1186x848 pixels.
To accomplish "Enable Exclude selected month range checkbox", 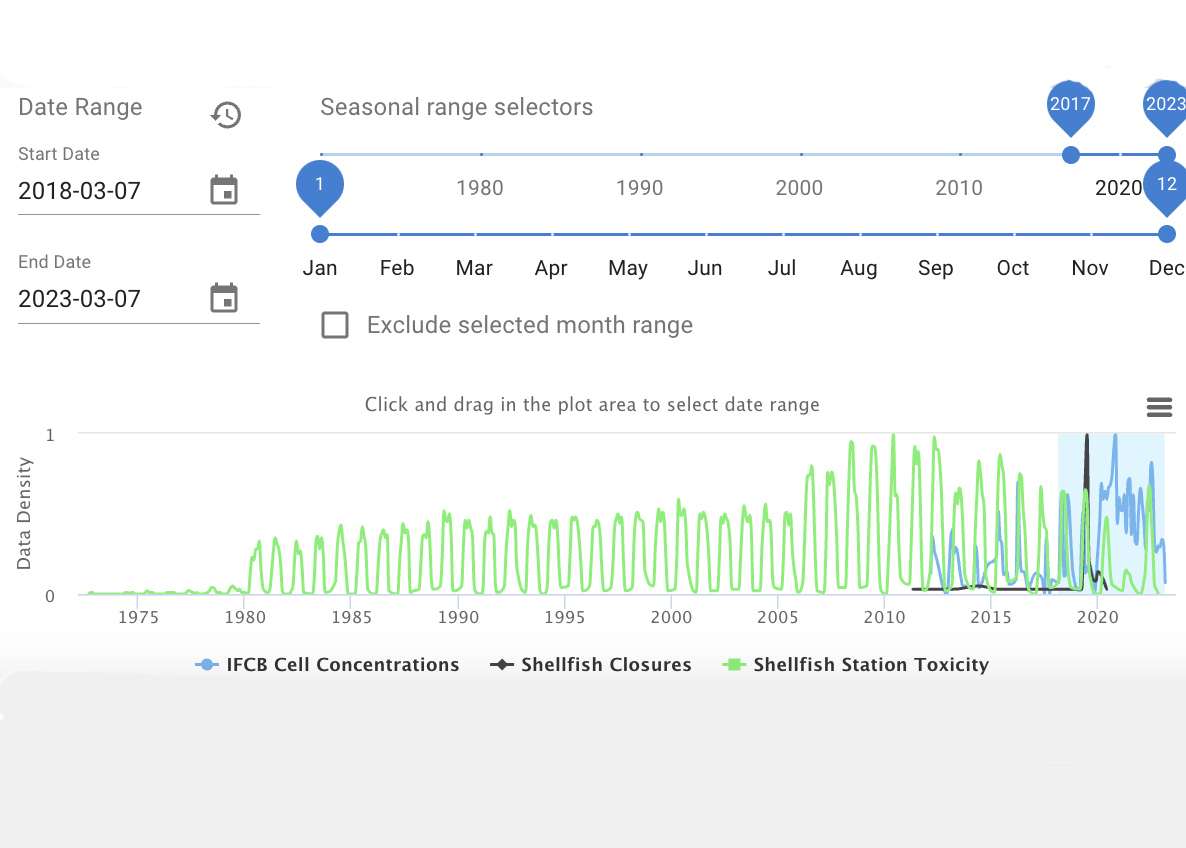I will click(x=335, y=325).
